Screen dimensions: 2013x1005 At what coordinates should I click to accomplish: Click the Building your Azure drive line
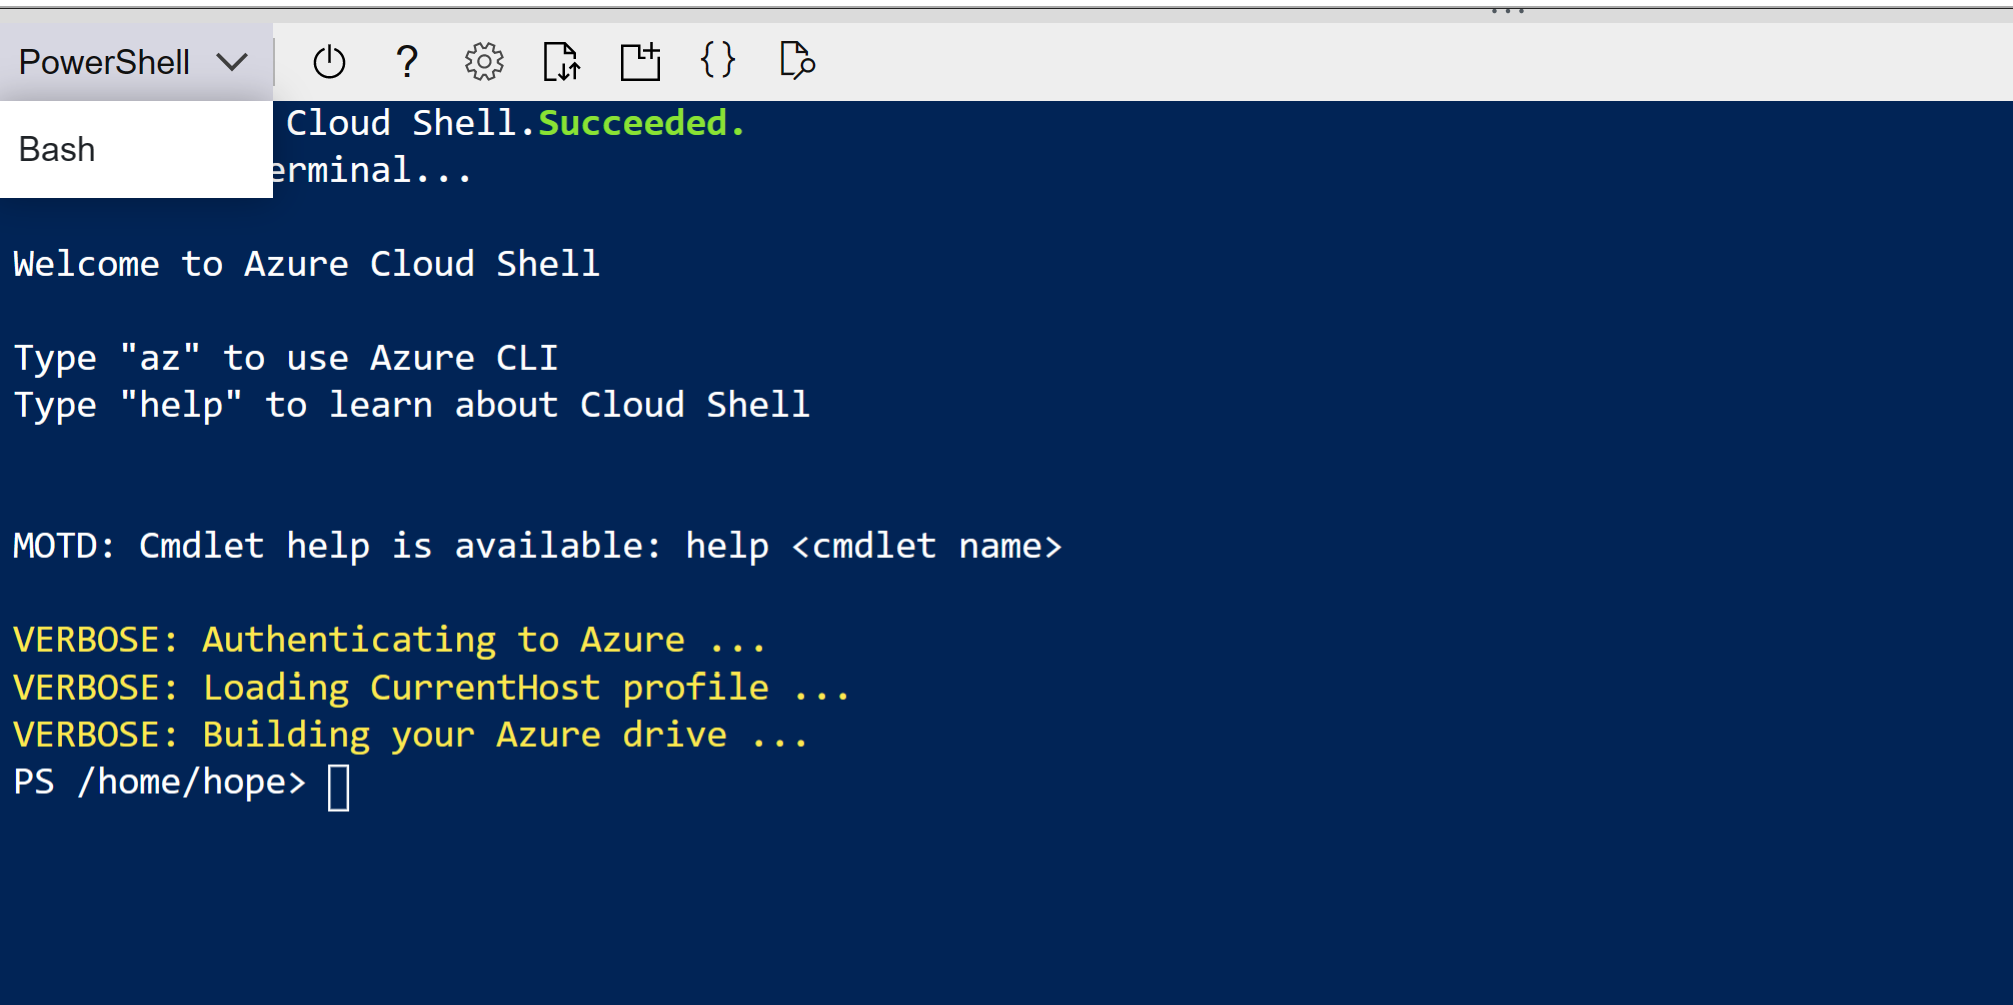pyautogui.click(x=410, y=735)
